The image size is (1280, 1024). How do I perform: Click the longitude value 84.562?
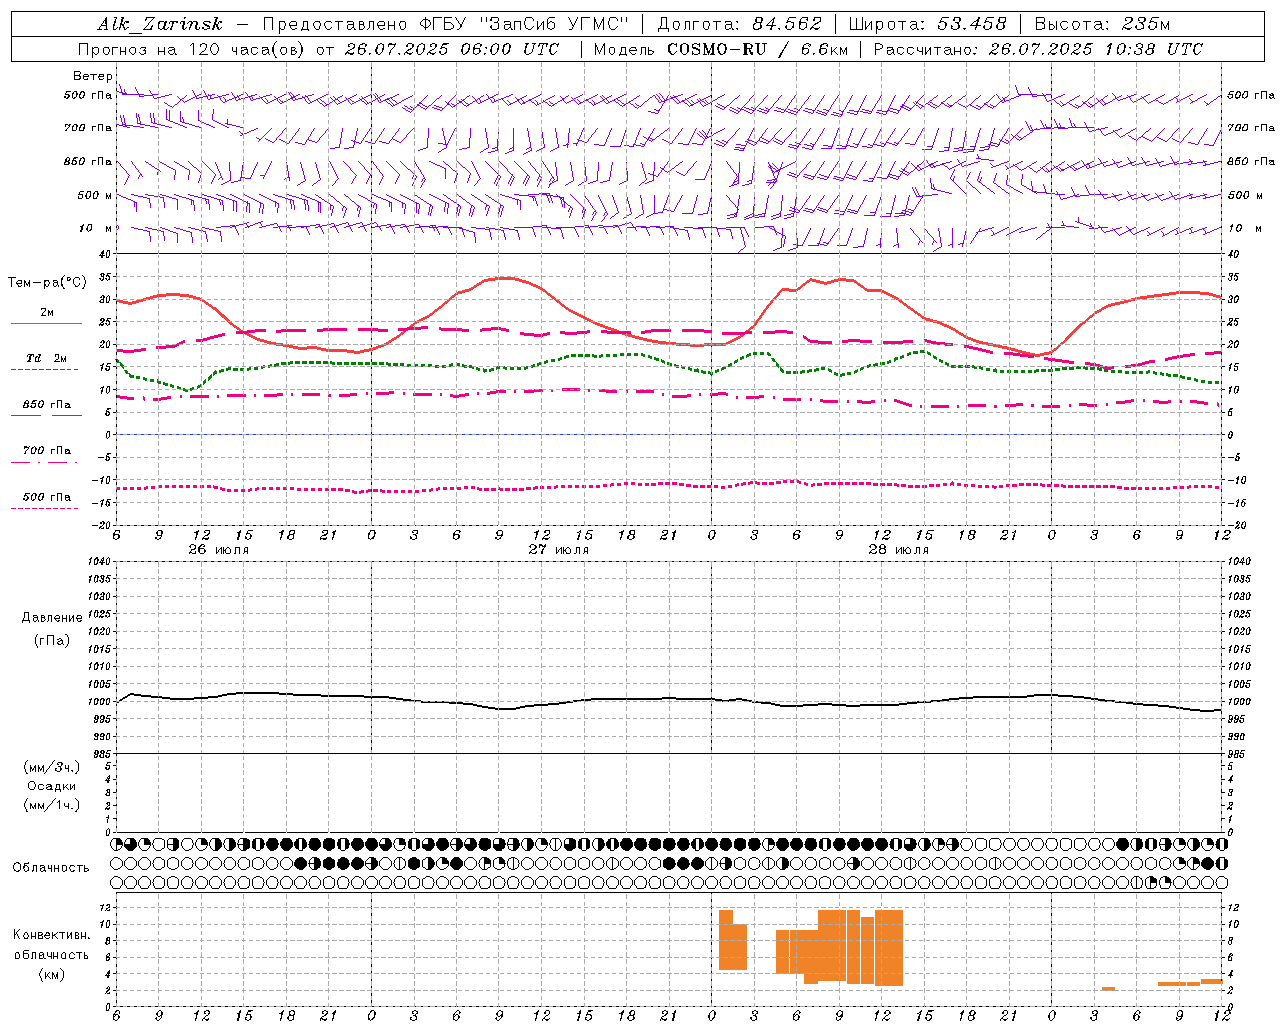(787, 24)
